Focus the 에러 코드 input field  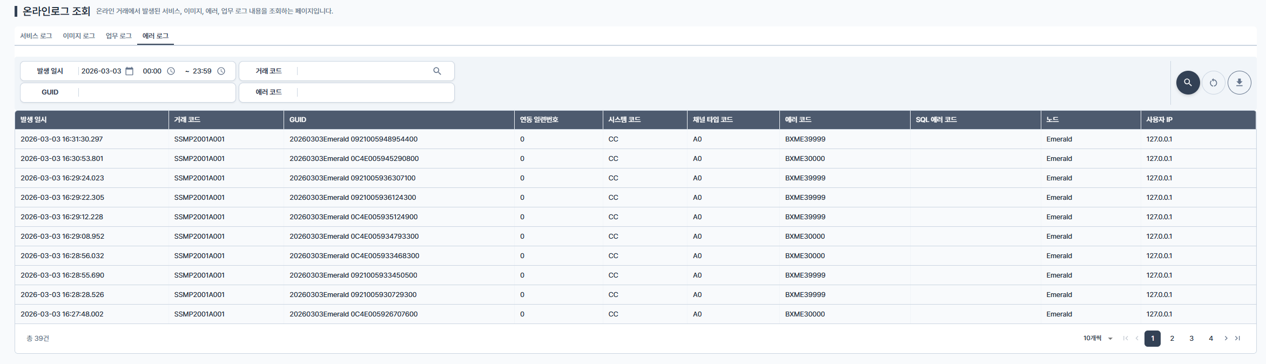pos(375,92)
